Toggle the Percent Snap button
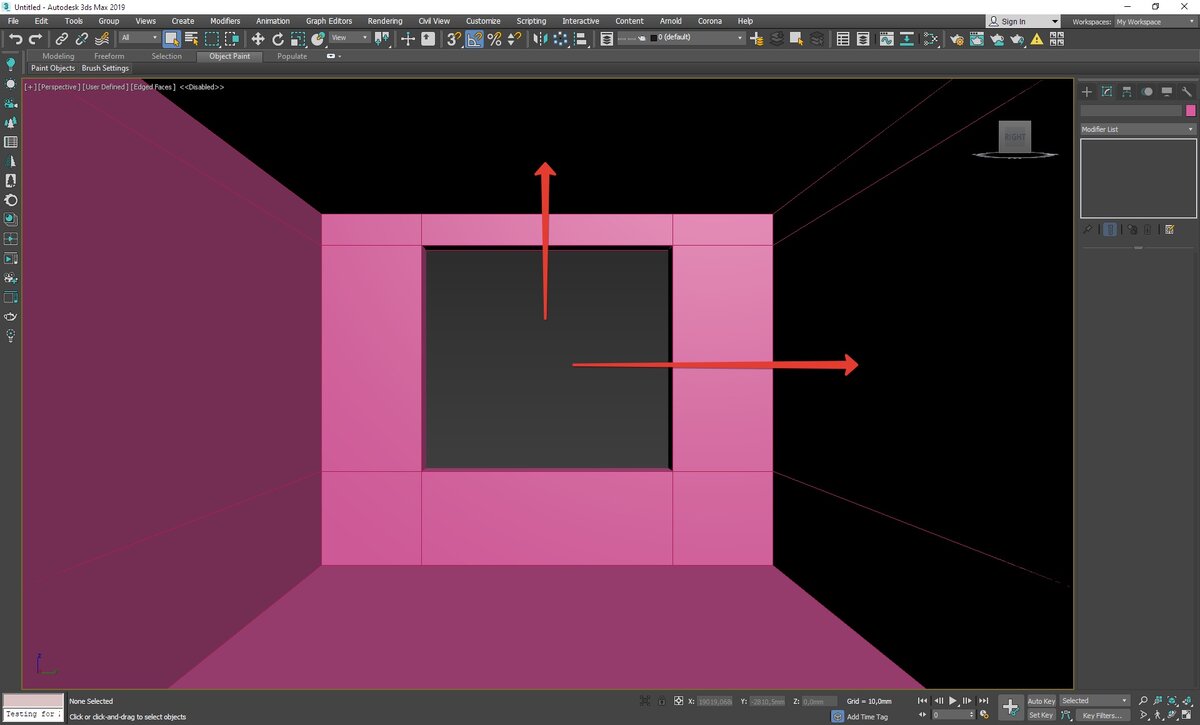Screen dimensions: 1200x725 (x=494, y=39)
